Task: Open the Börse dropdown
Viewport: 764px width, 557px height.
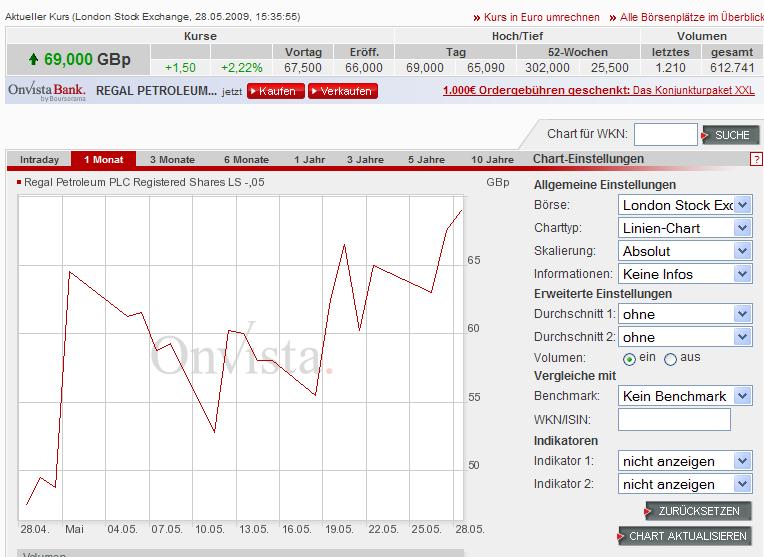Action: coord(685,205)
